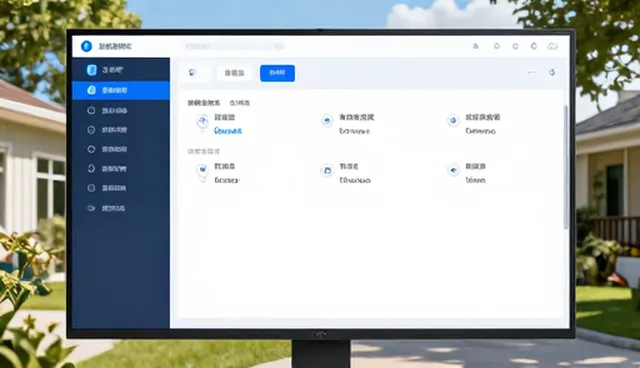Click the vertical scrollbar of the content pane
The height and width of the screenshot is (368, 640).
click(x=566, y=167)
